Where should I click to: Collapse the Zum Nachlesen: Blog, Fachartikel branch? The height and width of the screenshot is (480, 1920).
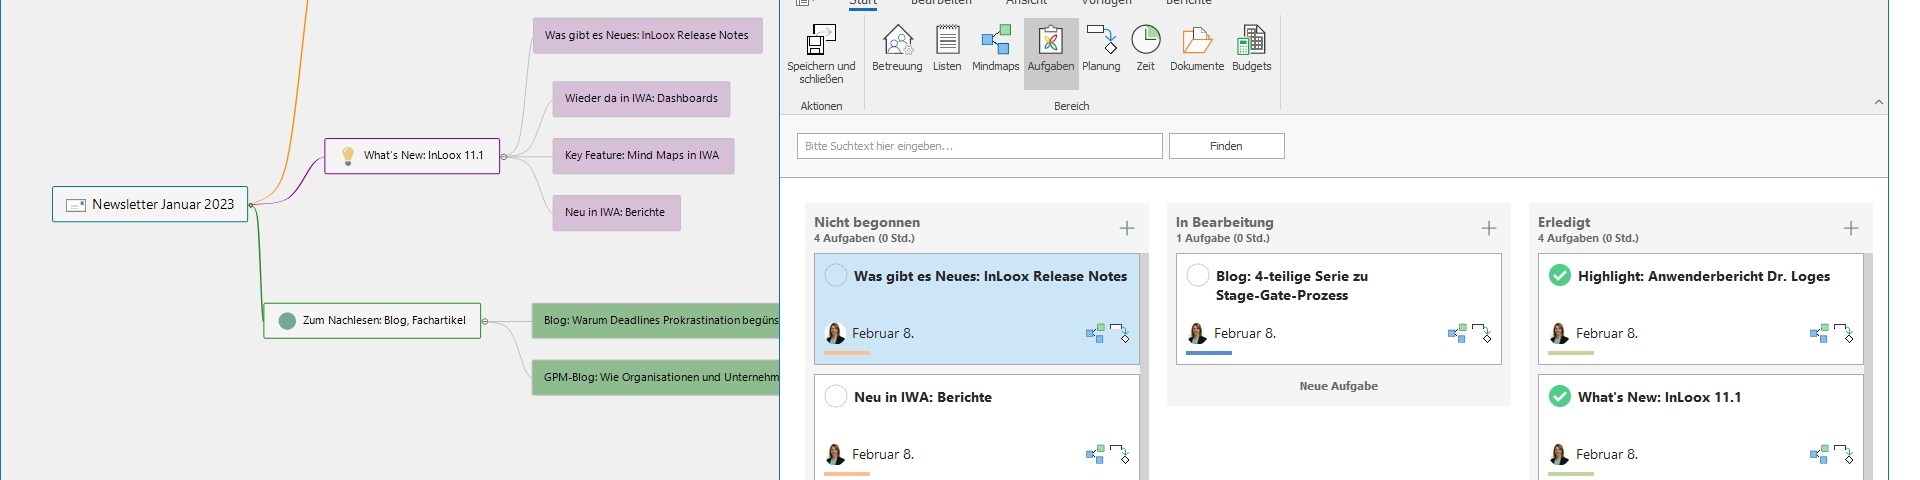(485, 321)
